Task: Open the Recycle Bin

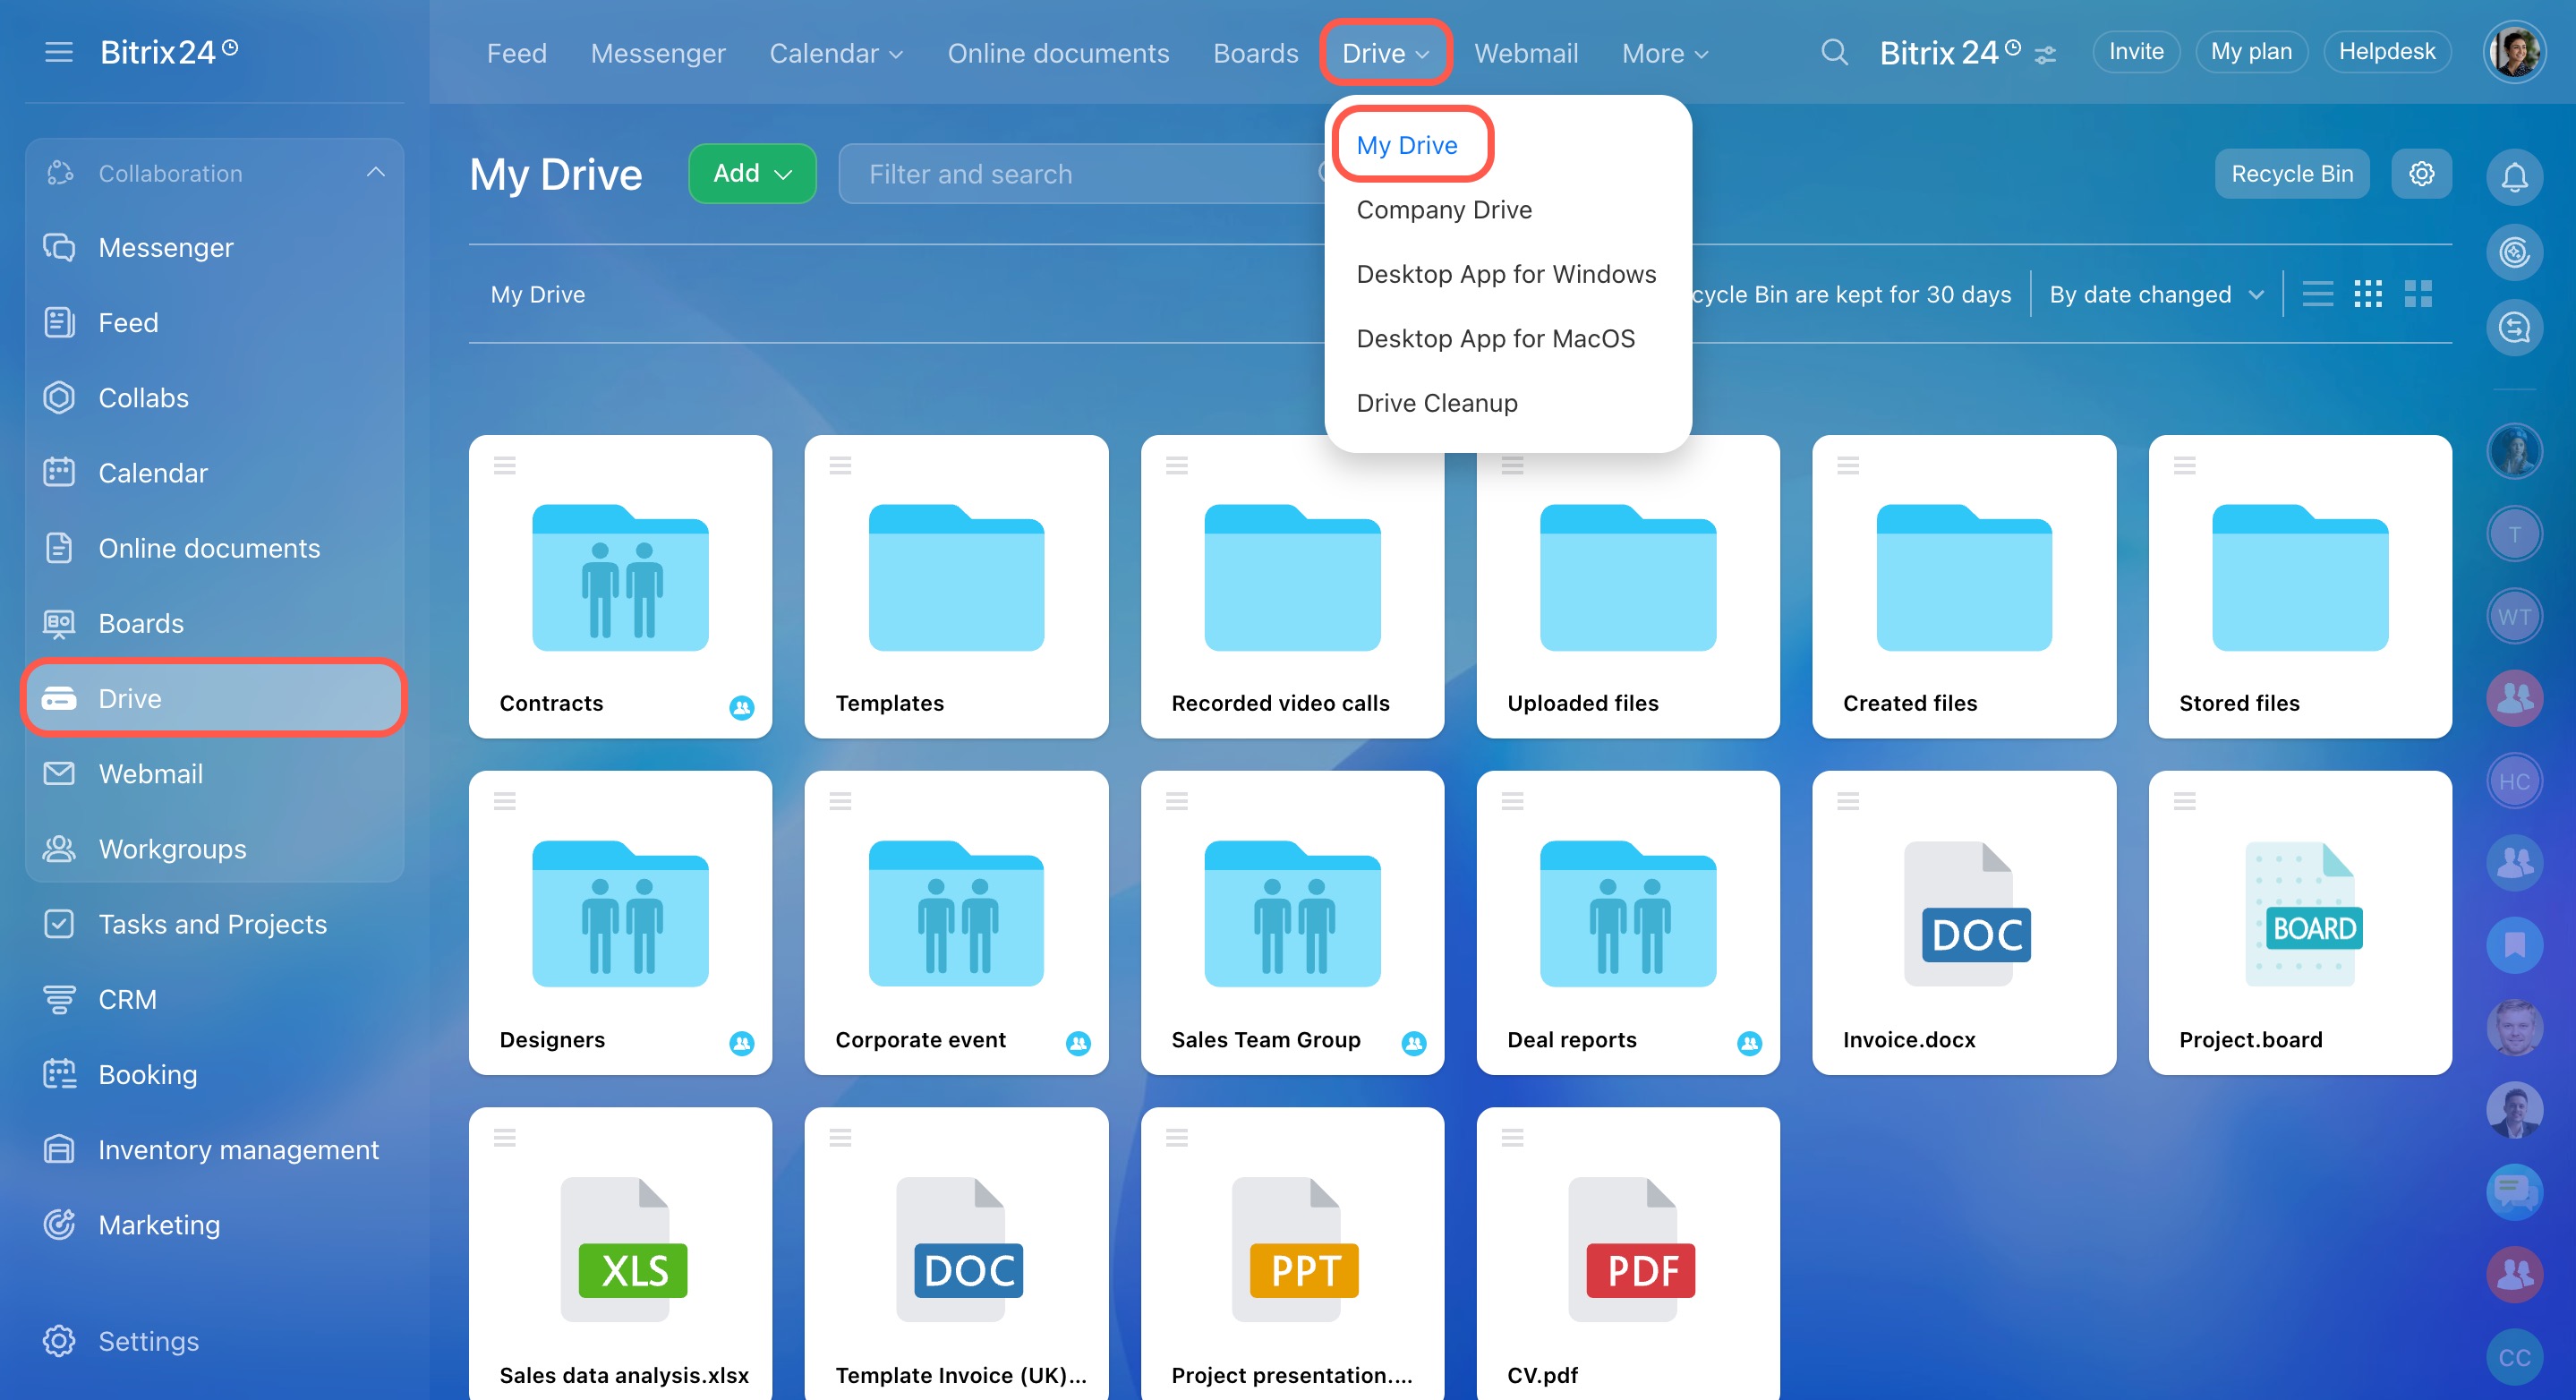Action: click(2291, 174)
